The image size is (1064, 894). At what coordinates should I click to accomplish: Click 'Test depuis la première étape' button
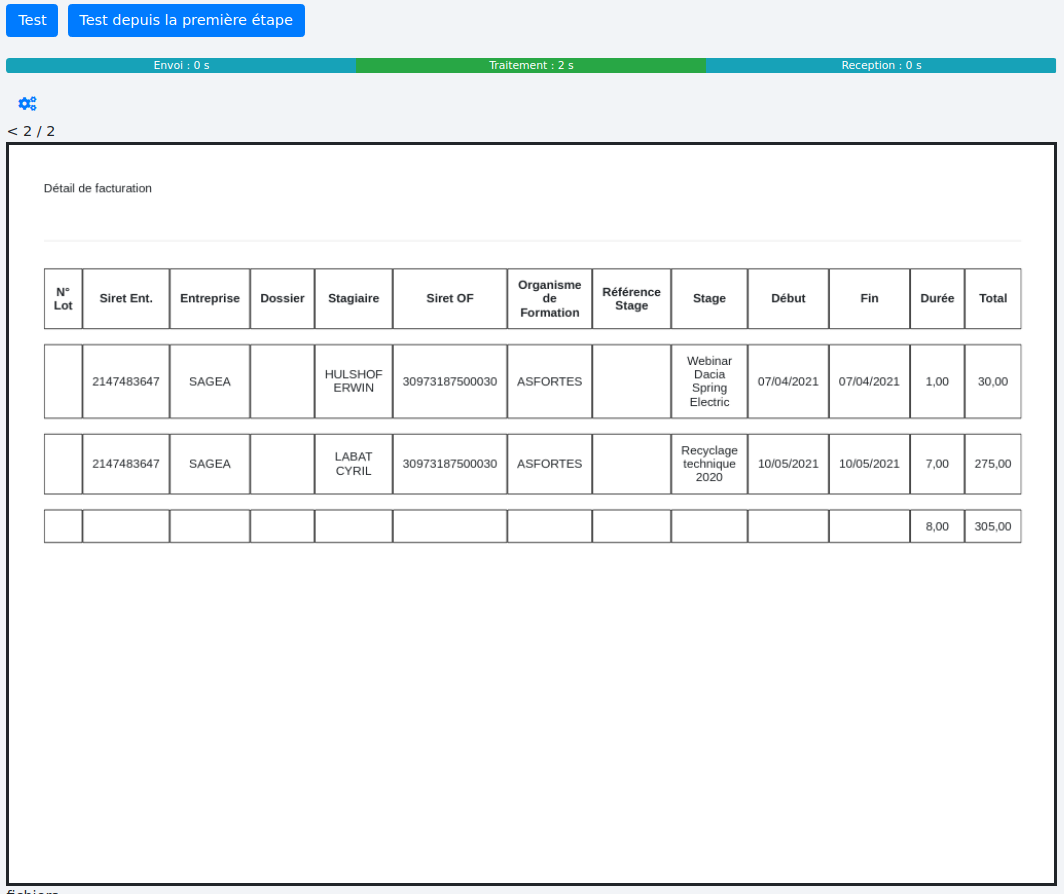(x=186, y=20)
